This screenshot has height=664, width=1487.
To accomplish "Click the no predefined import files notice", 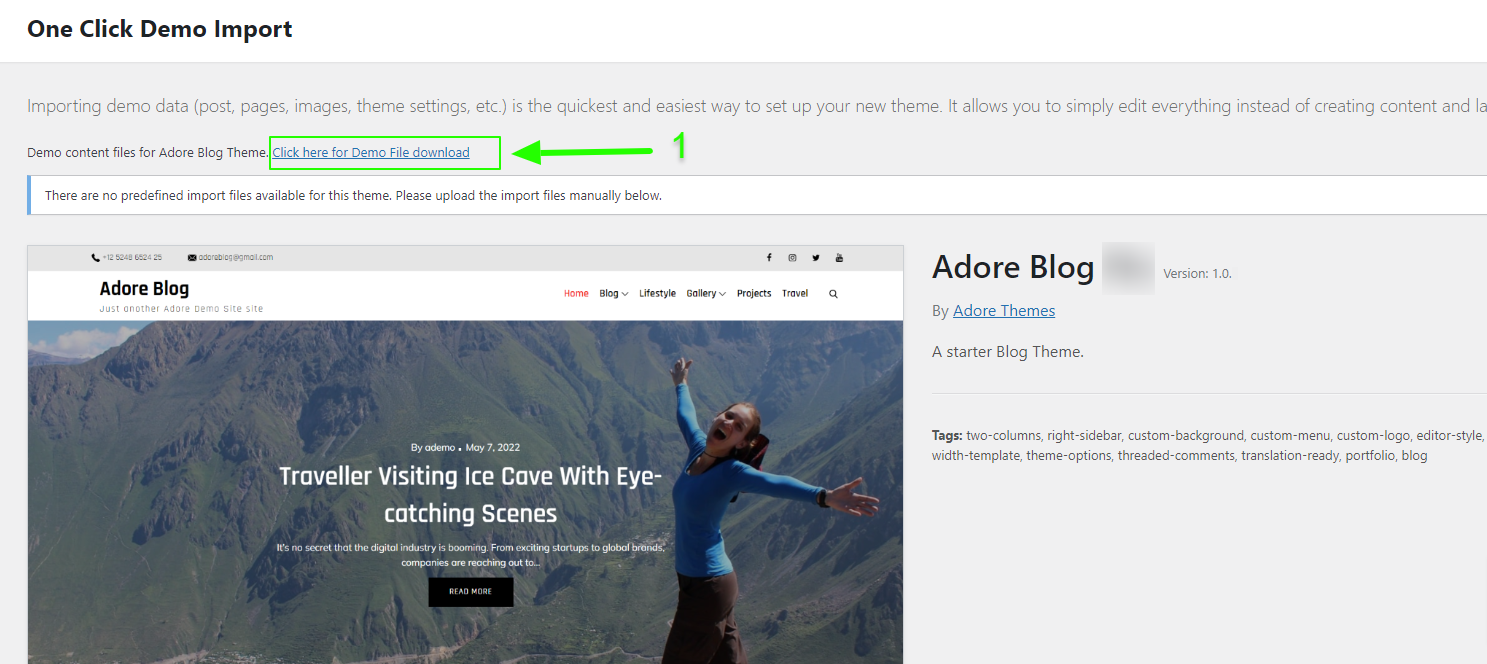I will point(757,195).
